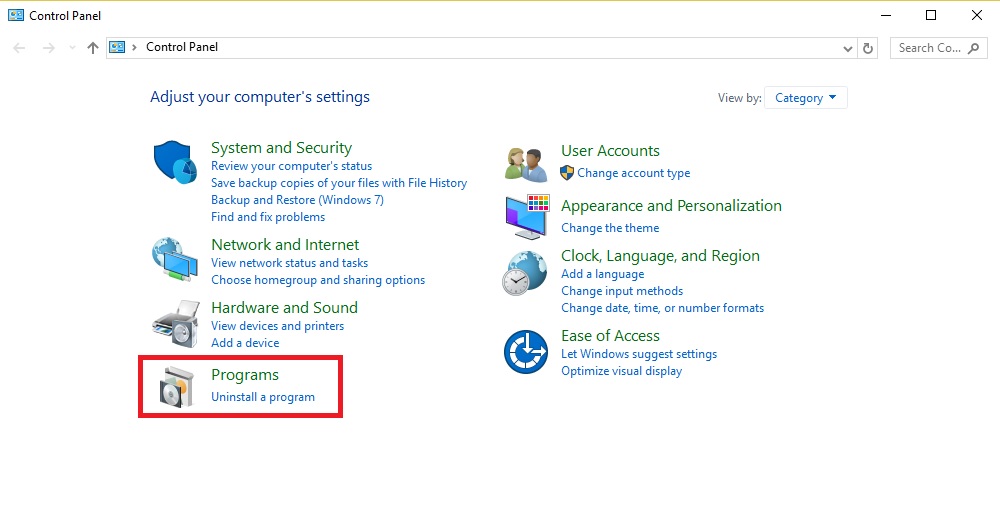Image resolution: width=1000 pixels, height=517 pixels.
Task: Click Backup and Restore (Windows 7)
Action: click(x=297, y=200)
